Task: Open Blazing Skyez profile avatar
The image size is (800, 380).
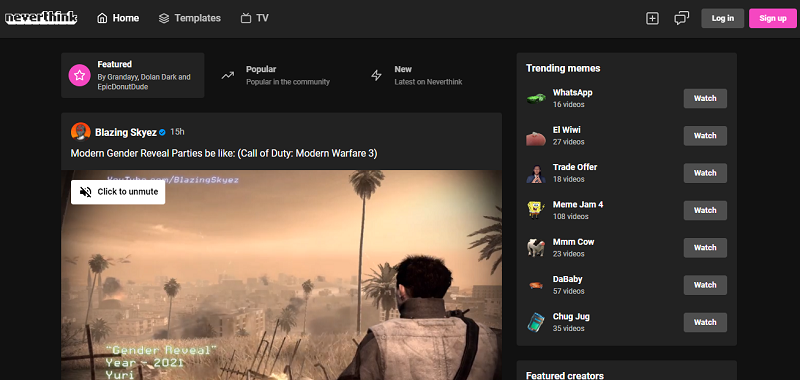Action: tap(81, 132)
